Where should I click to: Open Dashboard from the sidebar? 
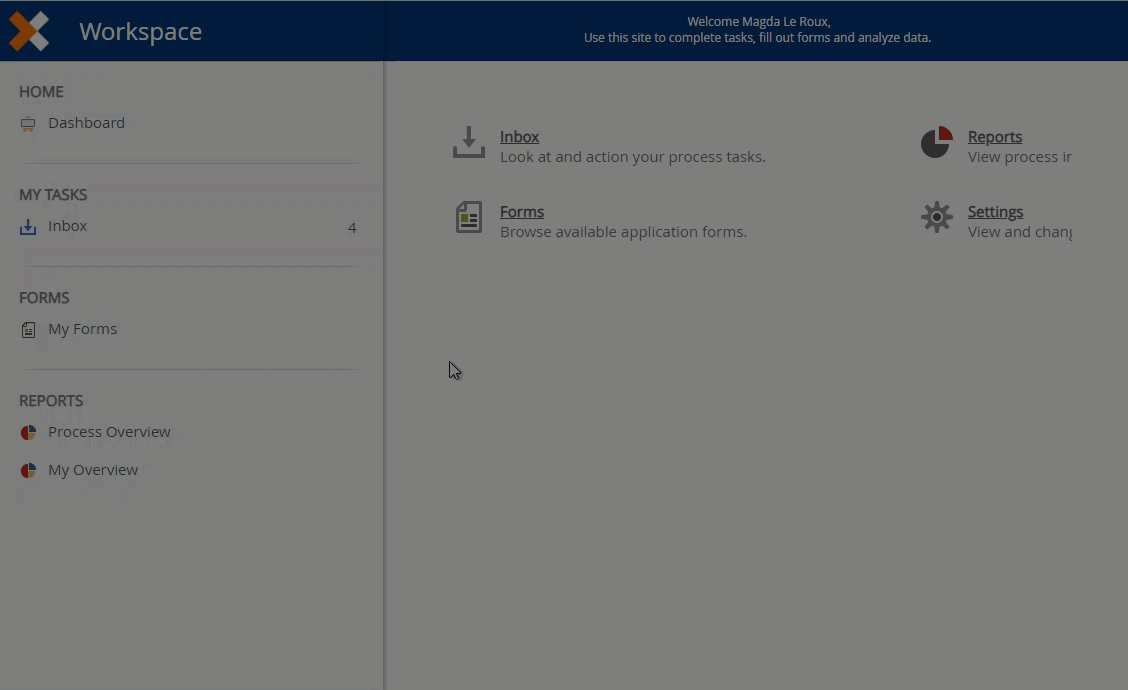click(86, 123)
